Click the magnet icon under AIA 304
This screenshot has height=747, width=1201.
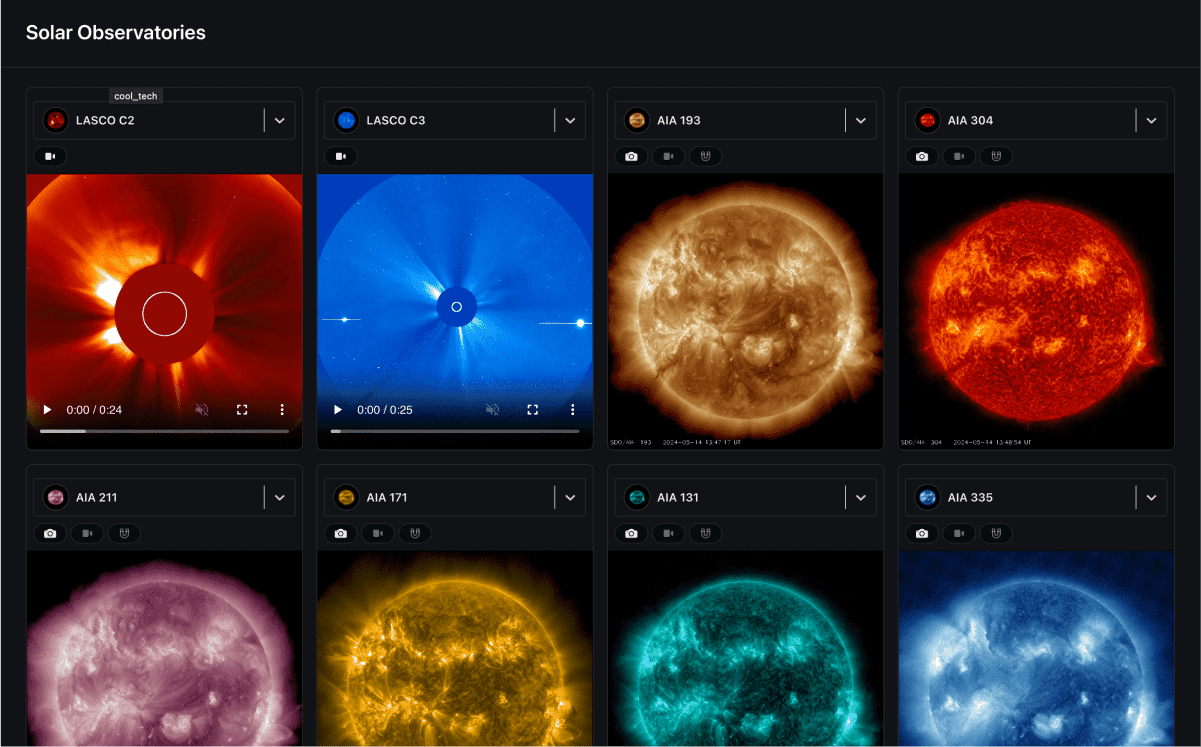tap(996, 156)
